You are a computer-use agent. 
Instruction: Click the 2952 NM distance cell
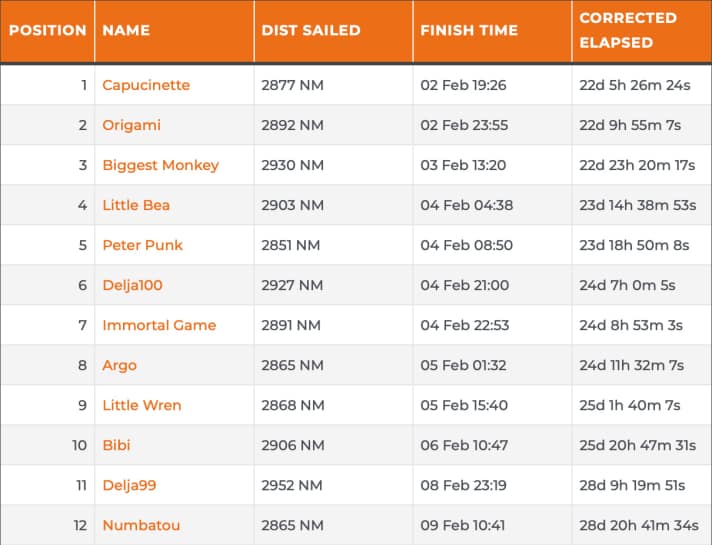[x=292, y=485]
